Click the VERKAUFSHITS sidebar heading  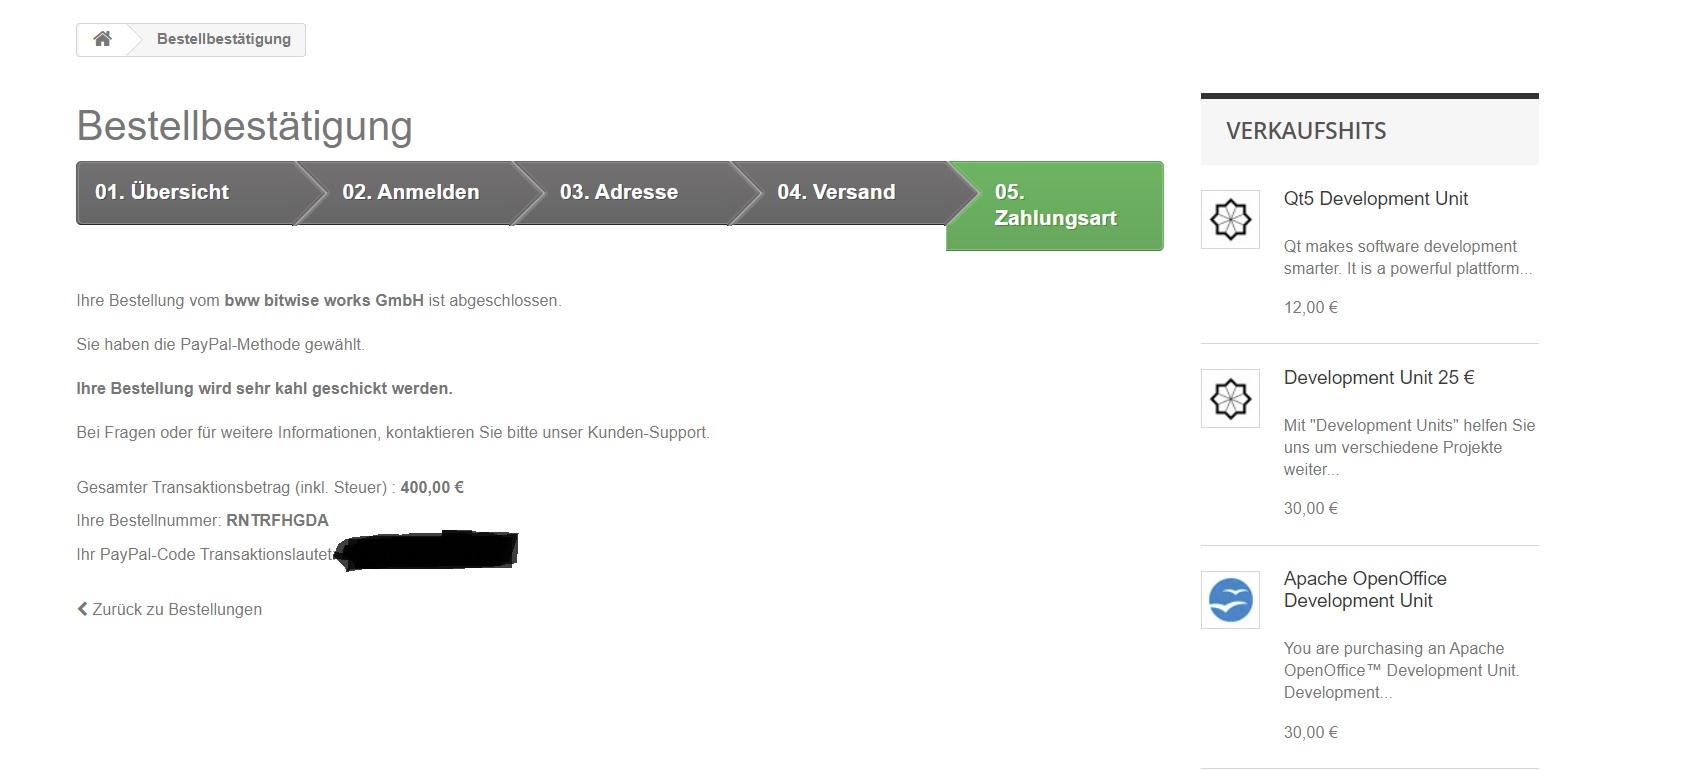tap(1306, 131)
